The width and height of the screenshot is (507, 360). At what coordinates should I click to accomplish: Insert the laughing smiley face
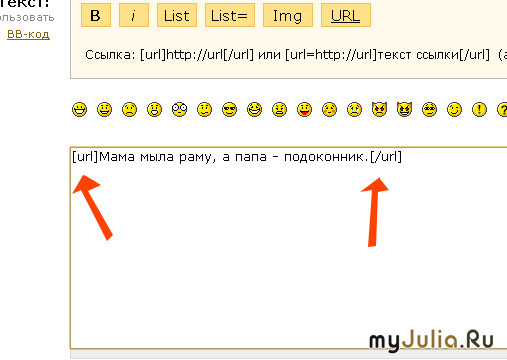(254, 109)
